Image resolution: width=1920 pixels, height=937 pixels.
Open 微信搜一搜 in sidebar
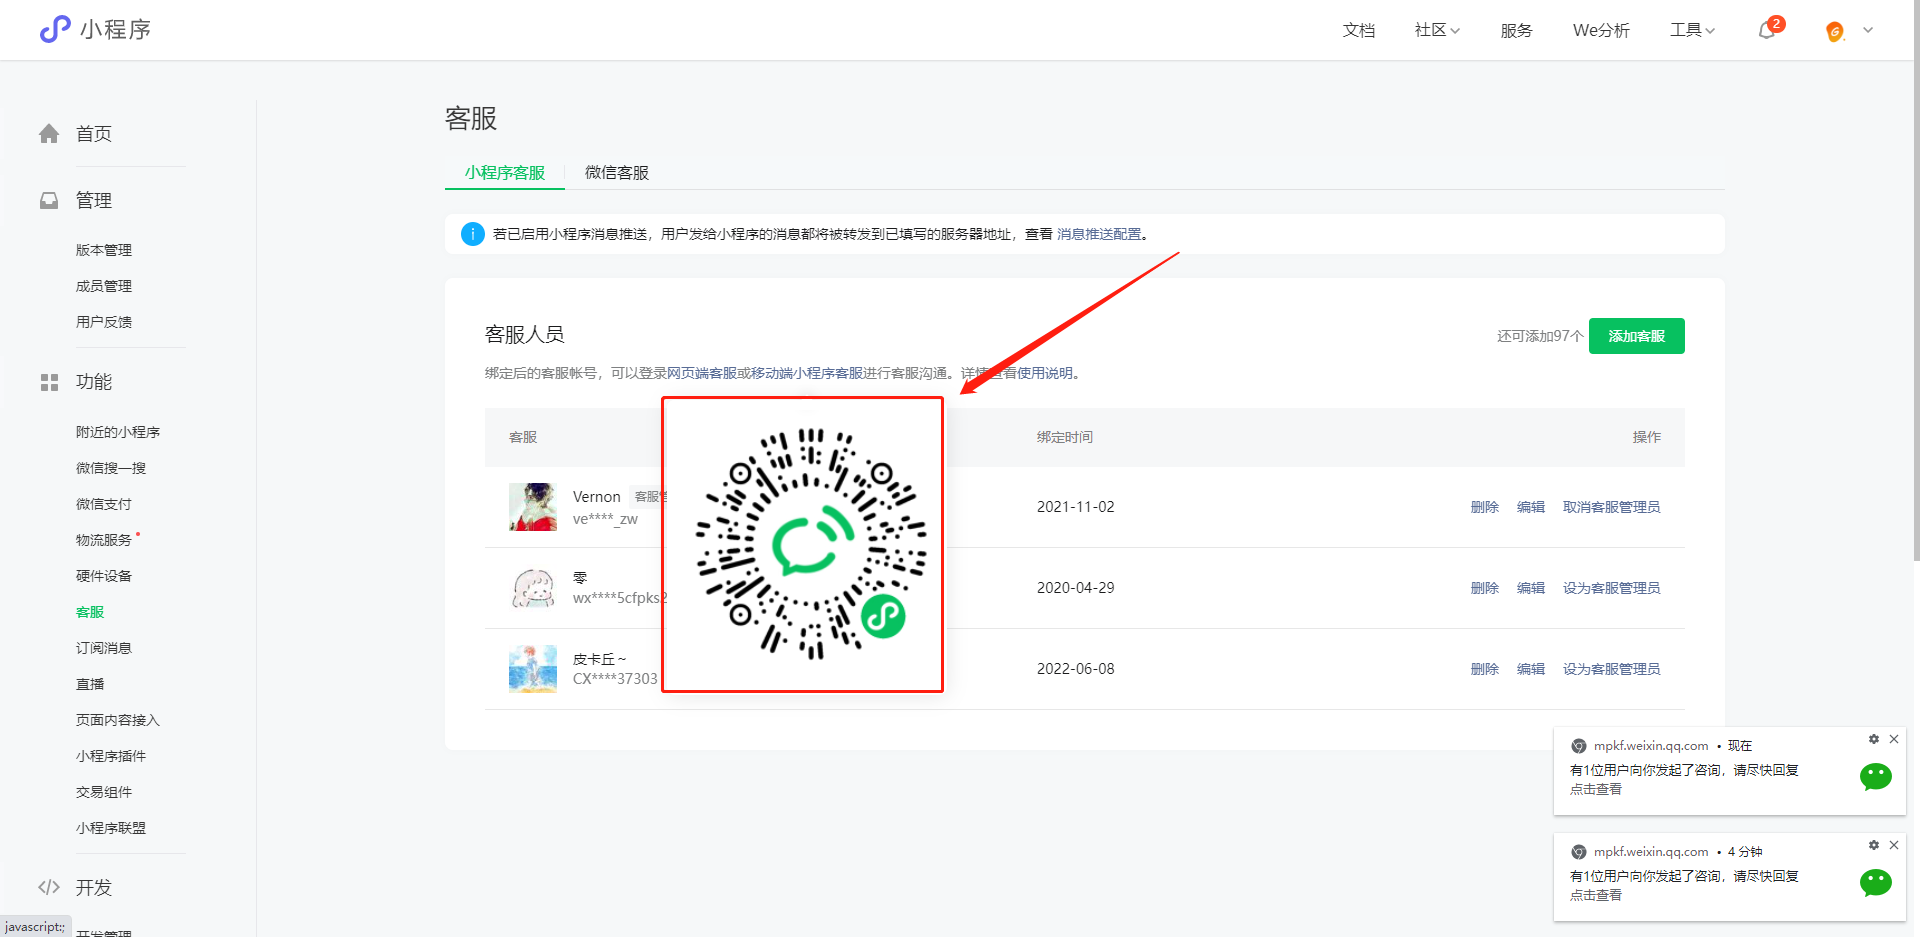[111, 468]
